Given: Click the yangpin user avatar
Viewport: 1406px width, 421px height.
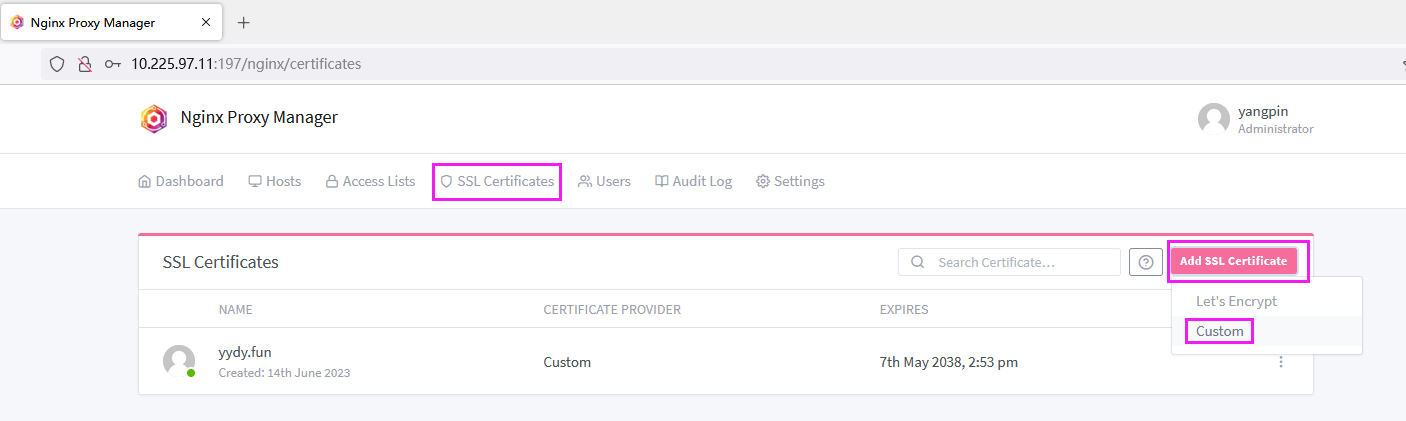Looking at the screenshot, I should pyautogui.click(x=1214, y=119).
